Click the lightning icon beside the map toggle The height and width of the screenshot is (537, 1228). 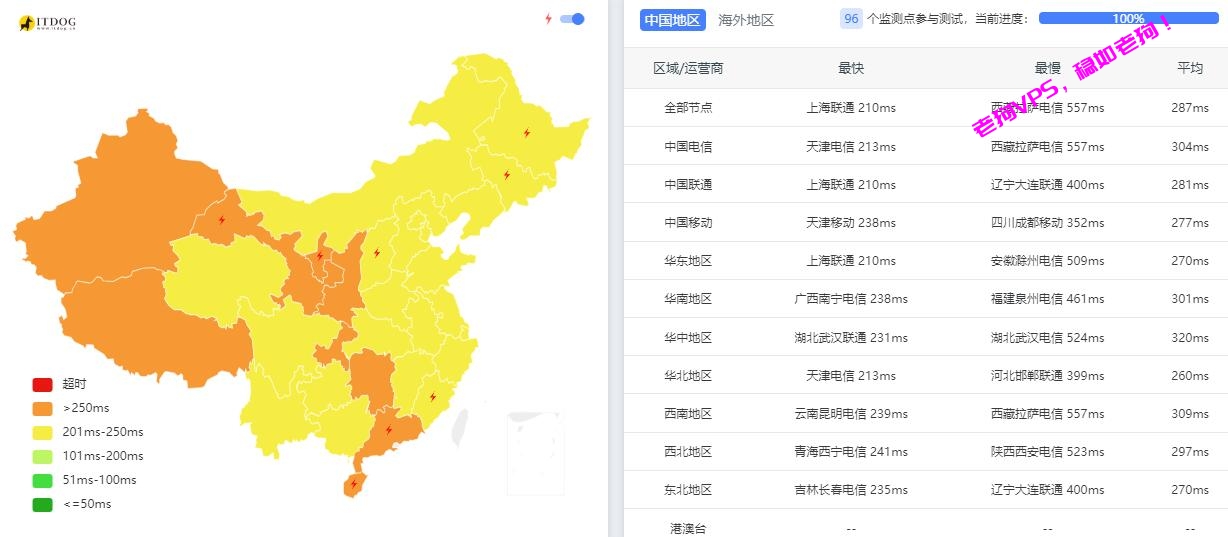(x=548, y=19)
